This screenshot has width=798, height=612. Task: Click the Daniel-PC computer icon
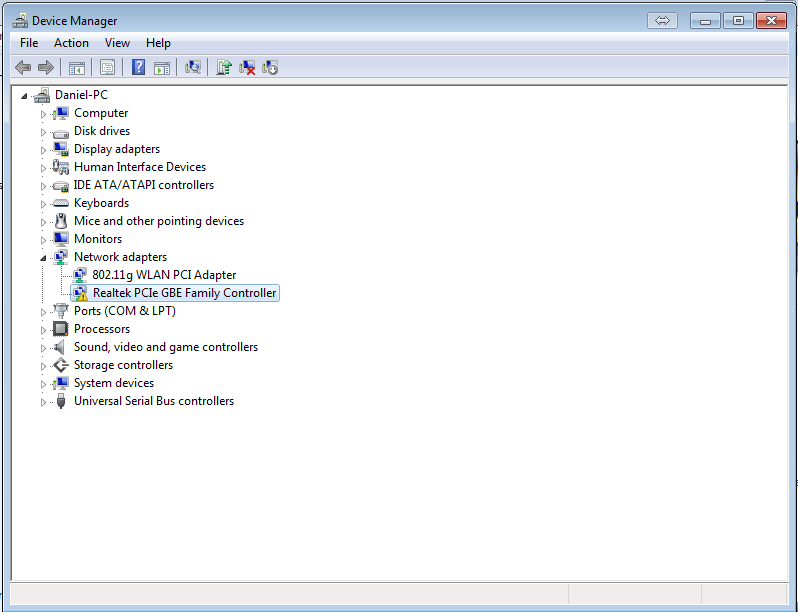pyautogui.click(x=42, y=95)
